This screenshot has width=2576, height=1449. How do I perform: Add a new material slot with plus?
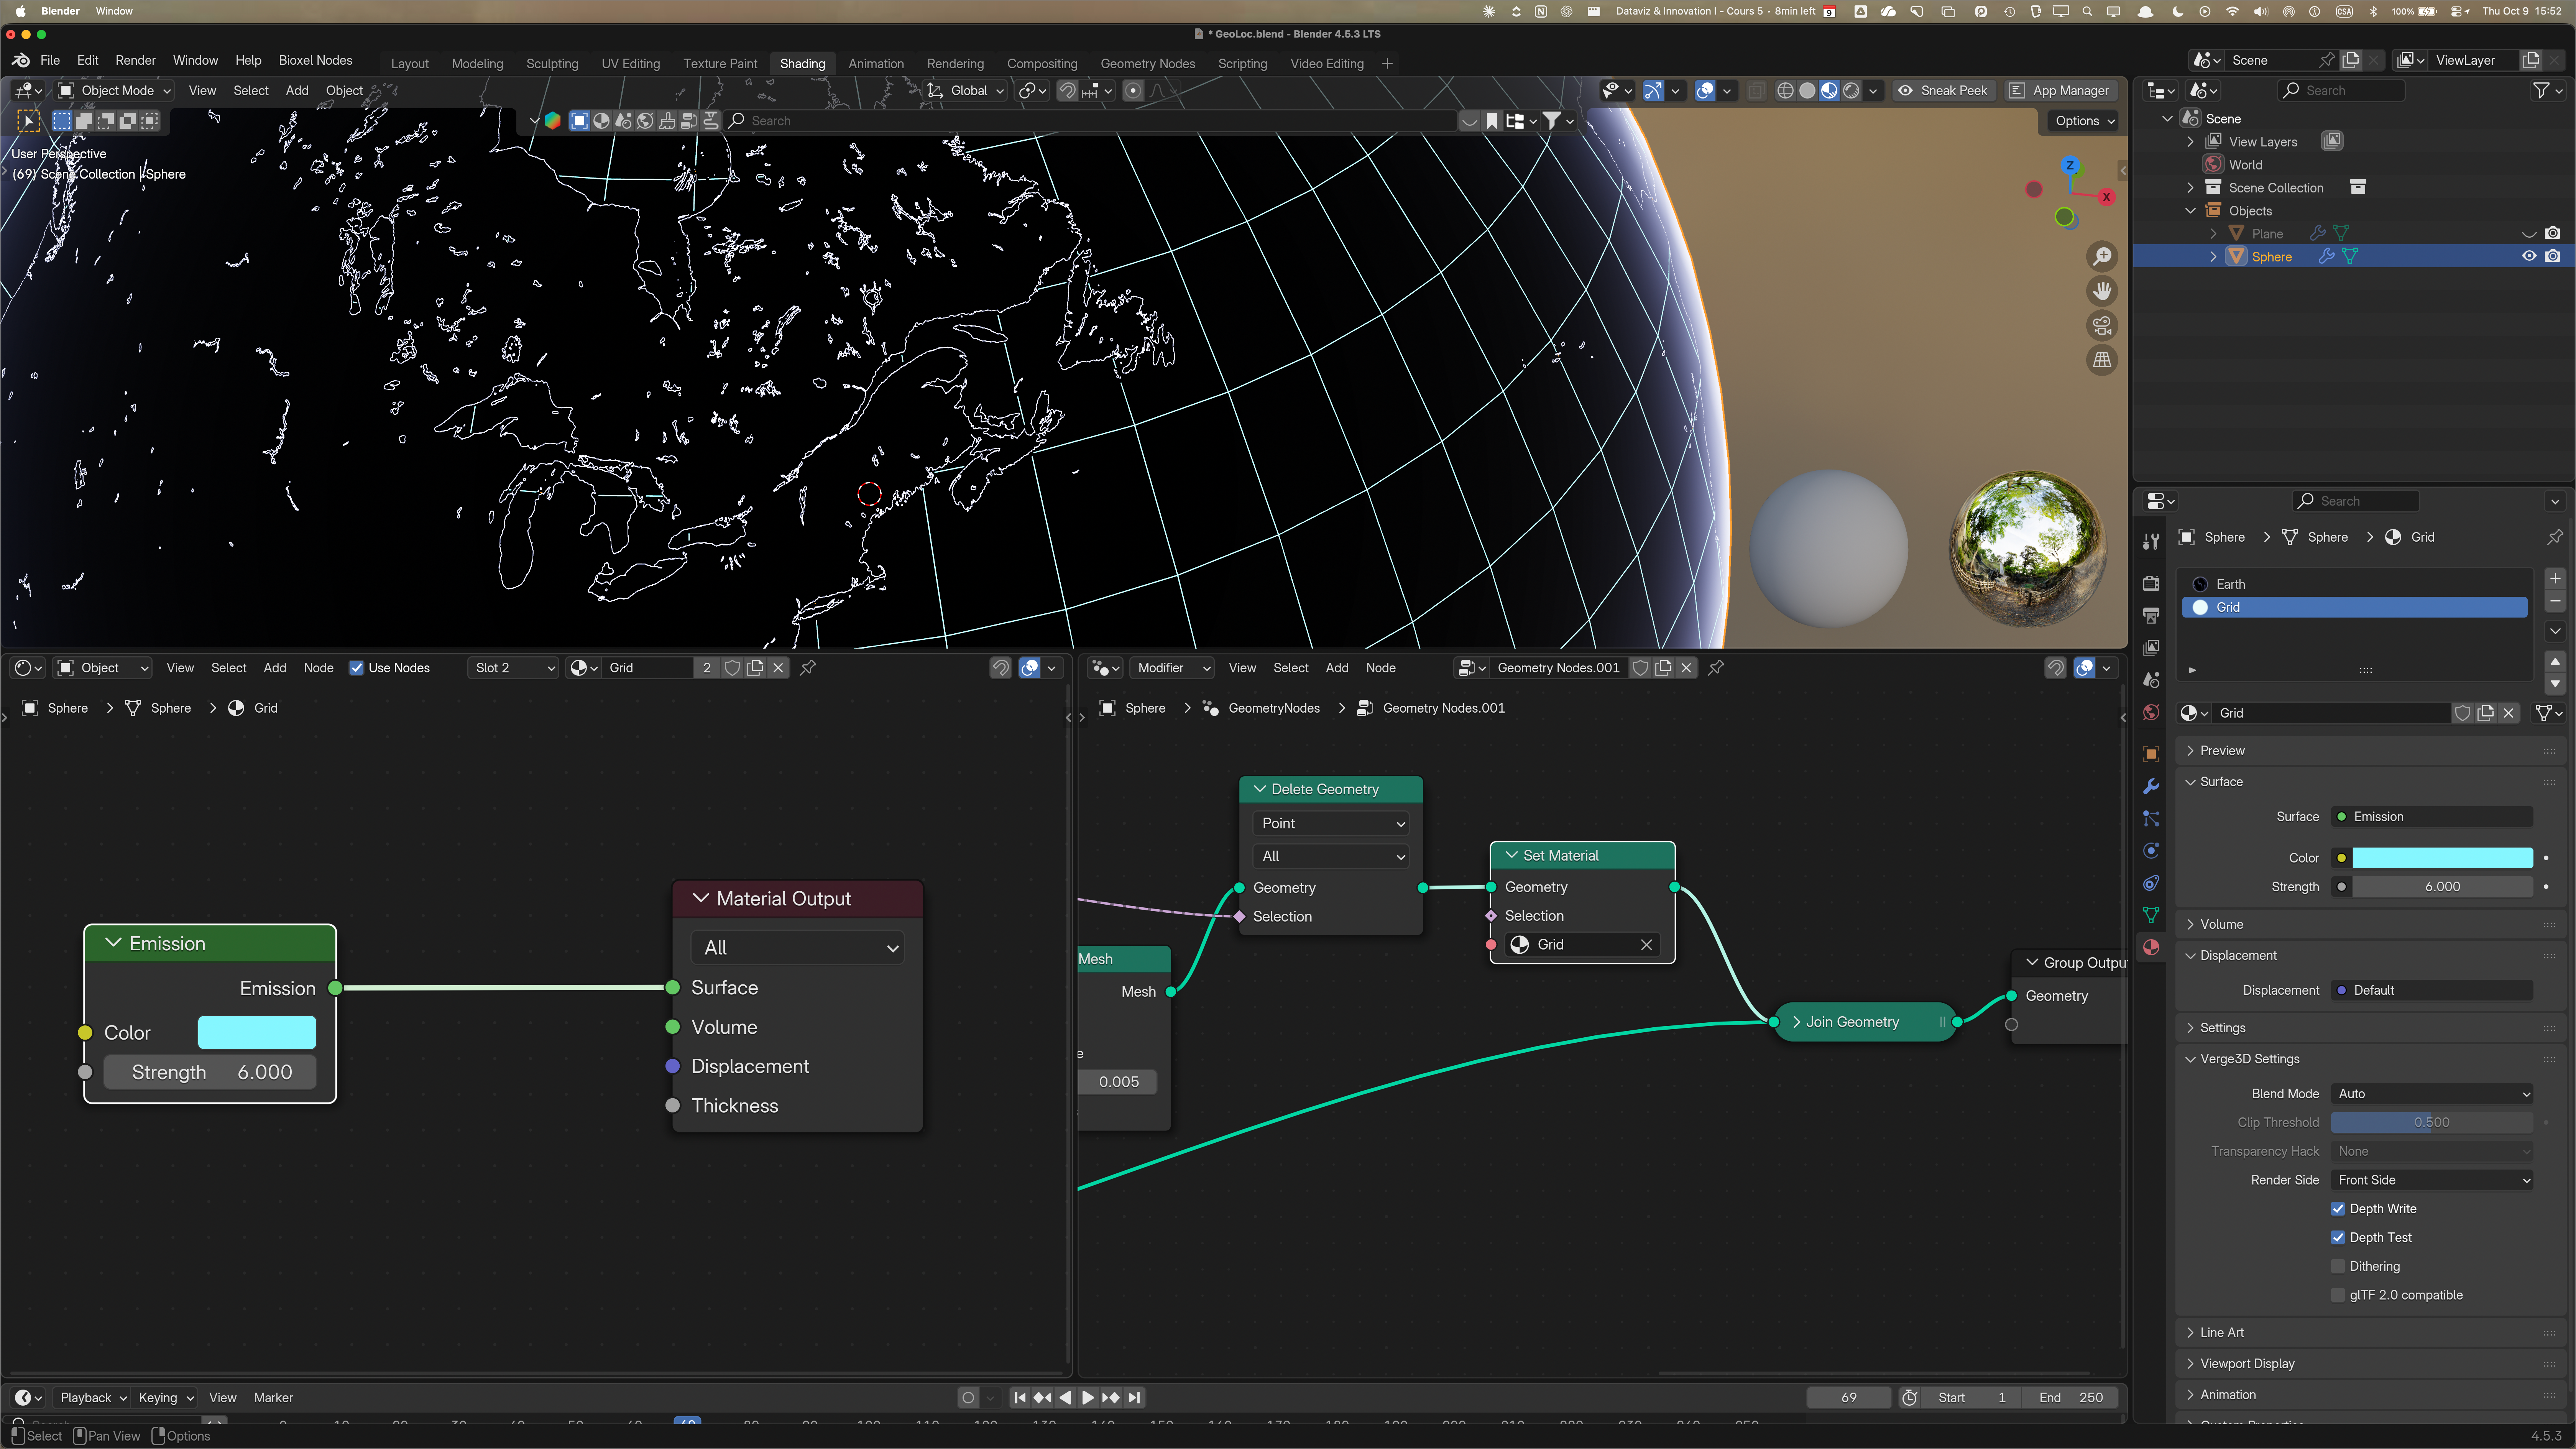pyautogui.click(x=2555, y=578)
